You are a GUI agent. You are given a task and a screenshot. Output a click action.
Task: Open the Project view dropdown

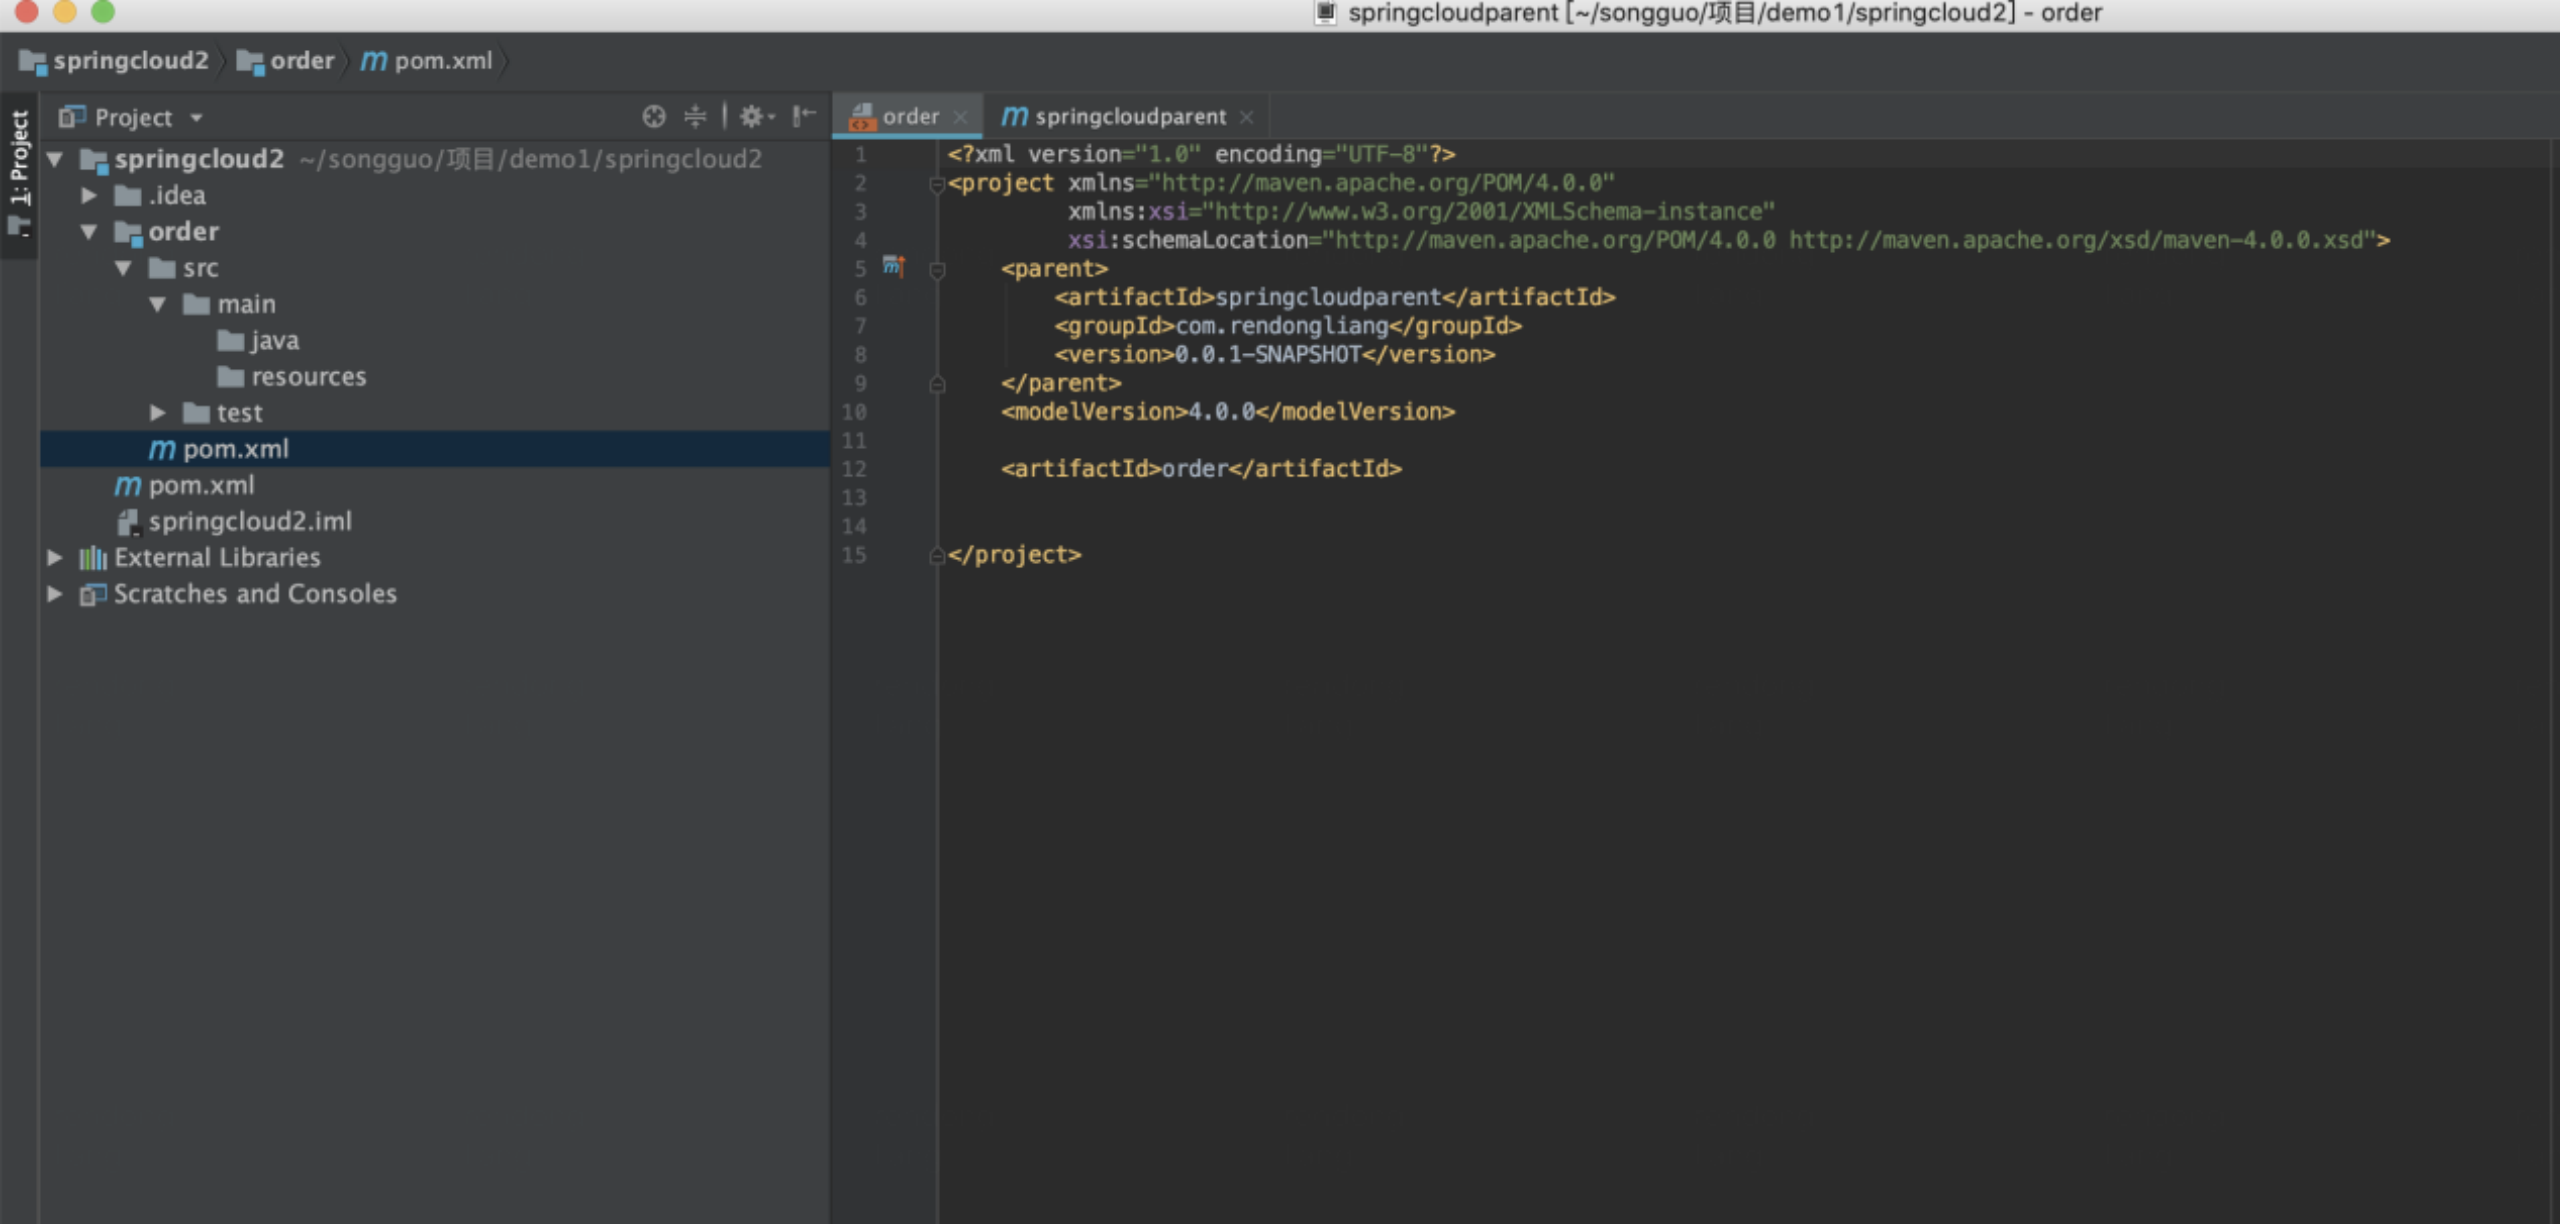tap(197, 118)
